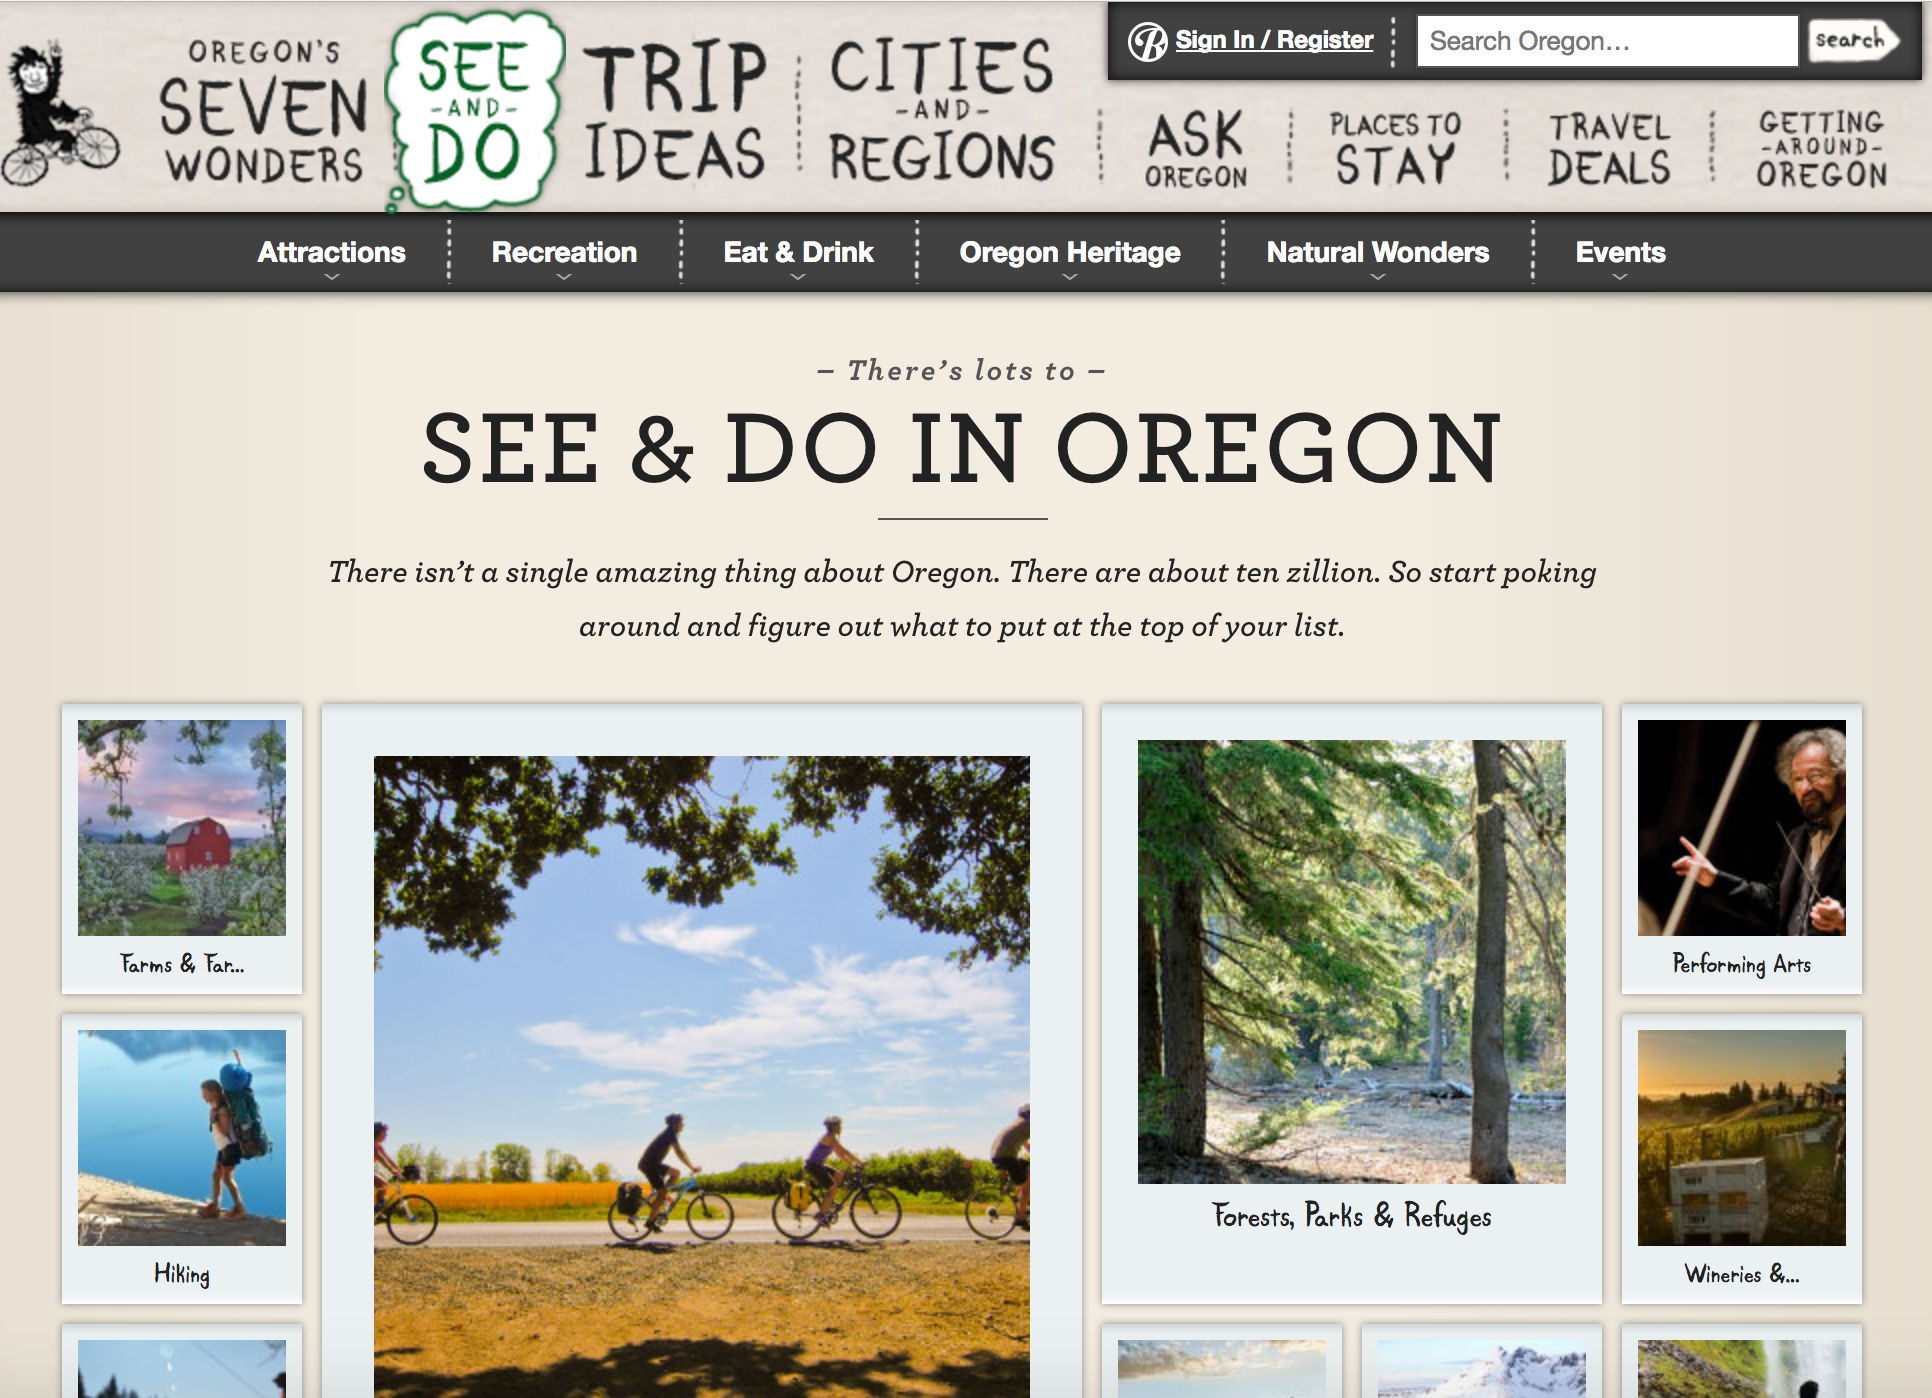Expand the Natural Wonders dropdown
Screen dimensions: 1932x1398
(1378, 253)
